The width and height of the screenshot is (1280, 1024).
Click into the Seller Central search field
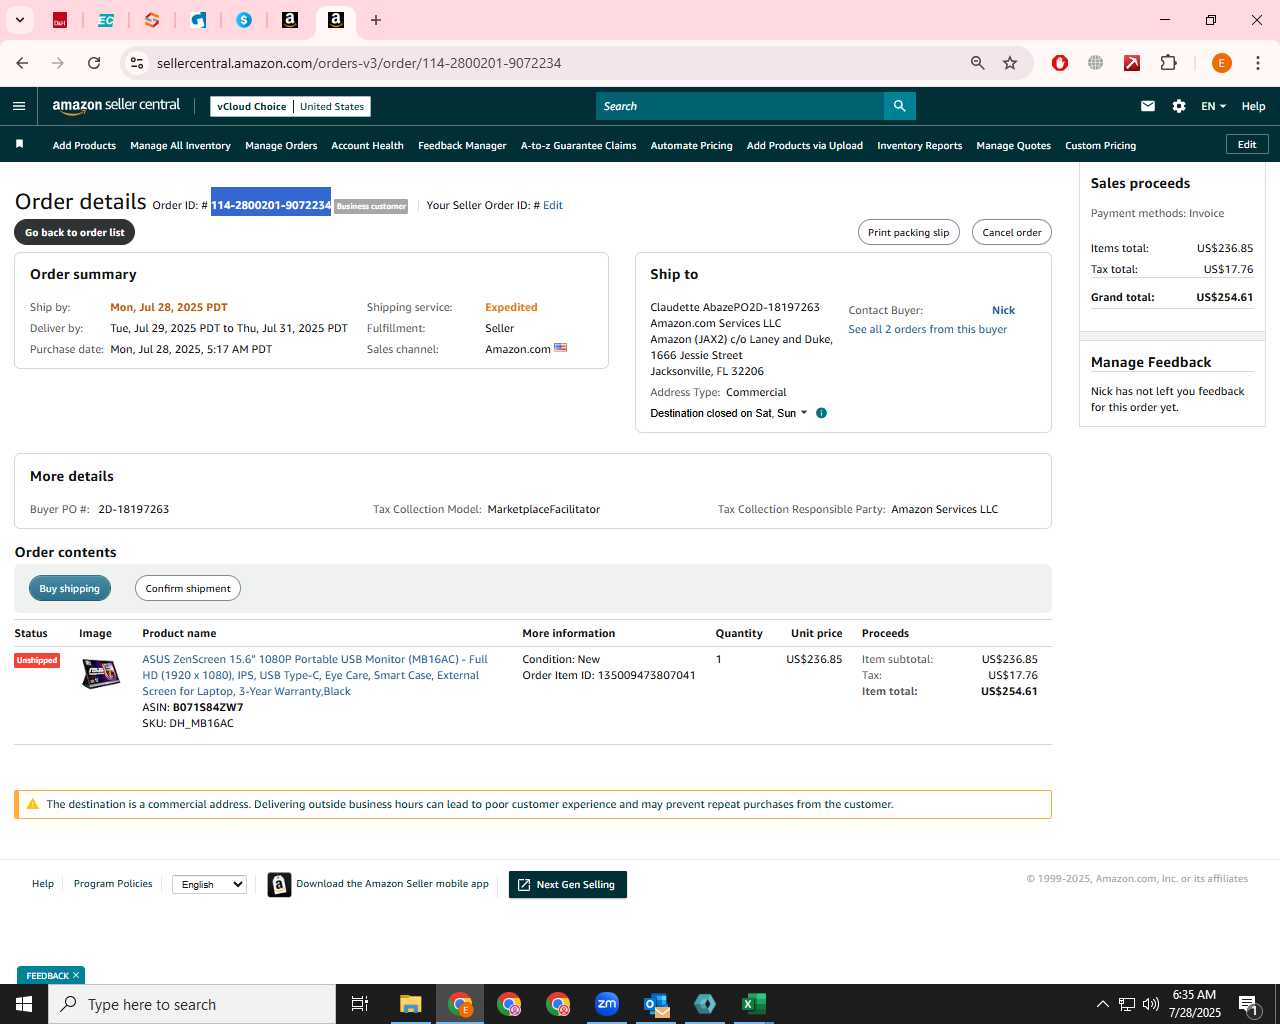(739, 106)
